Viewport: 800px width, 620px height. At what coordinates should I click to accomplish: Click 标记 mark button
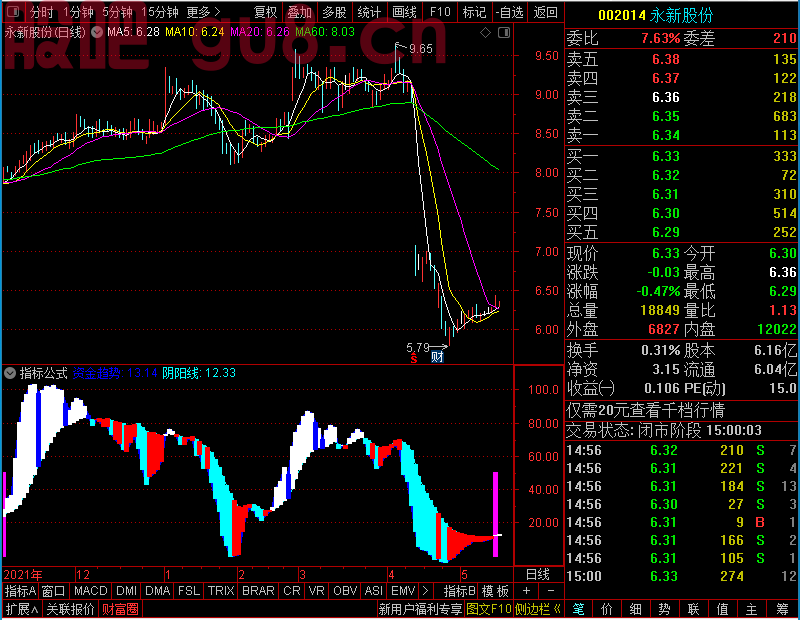[474, 12]
